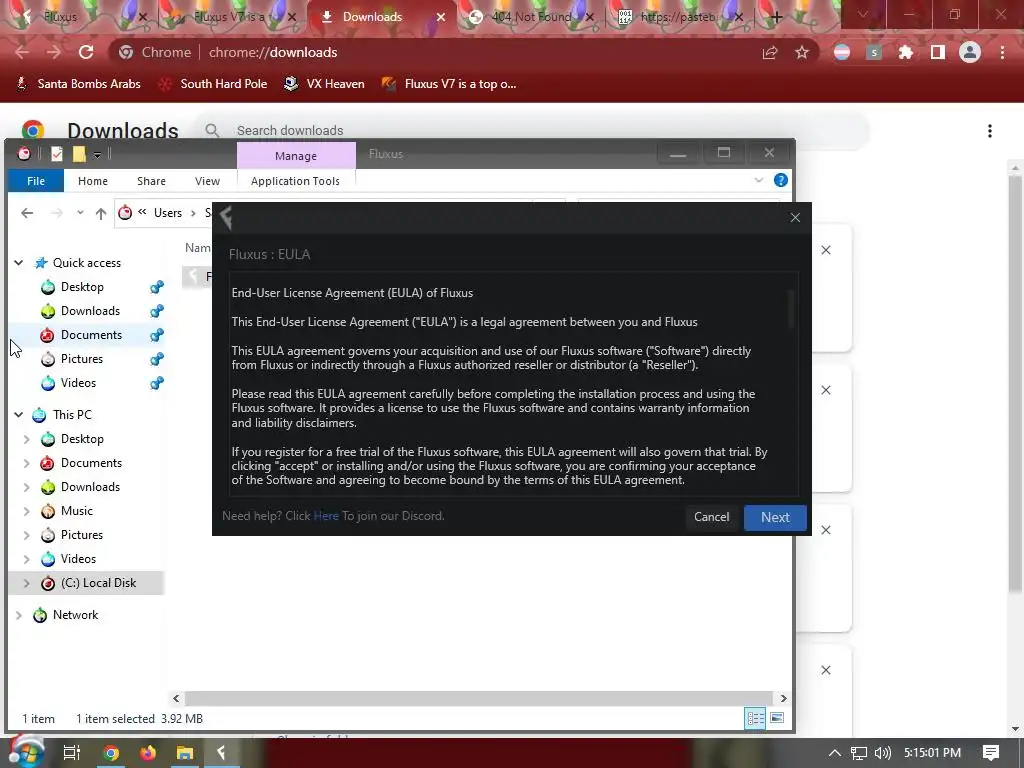Select the Application Tools tab

pos(295,181)
